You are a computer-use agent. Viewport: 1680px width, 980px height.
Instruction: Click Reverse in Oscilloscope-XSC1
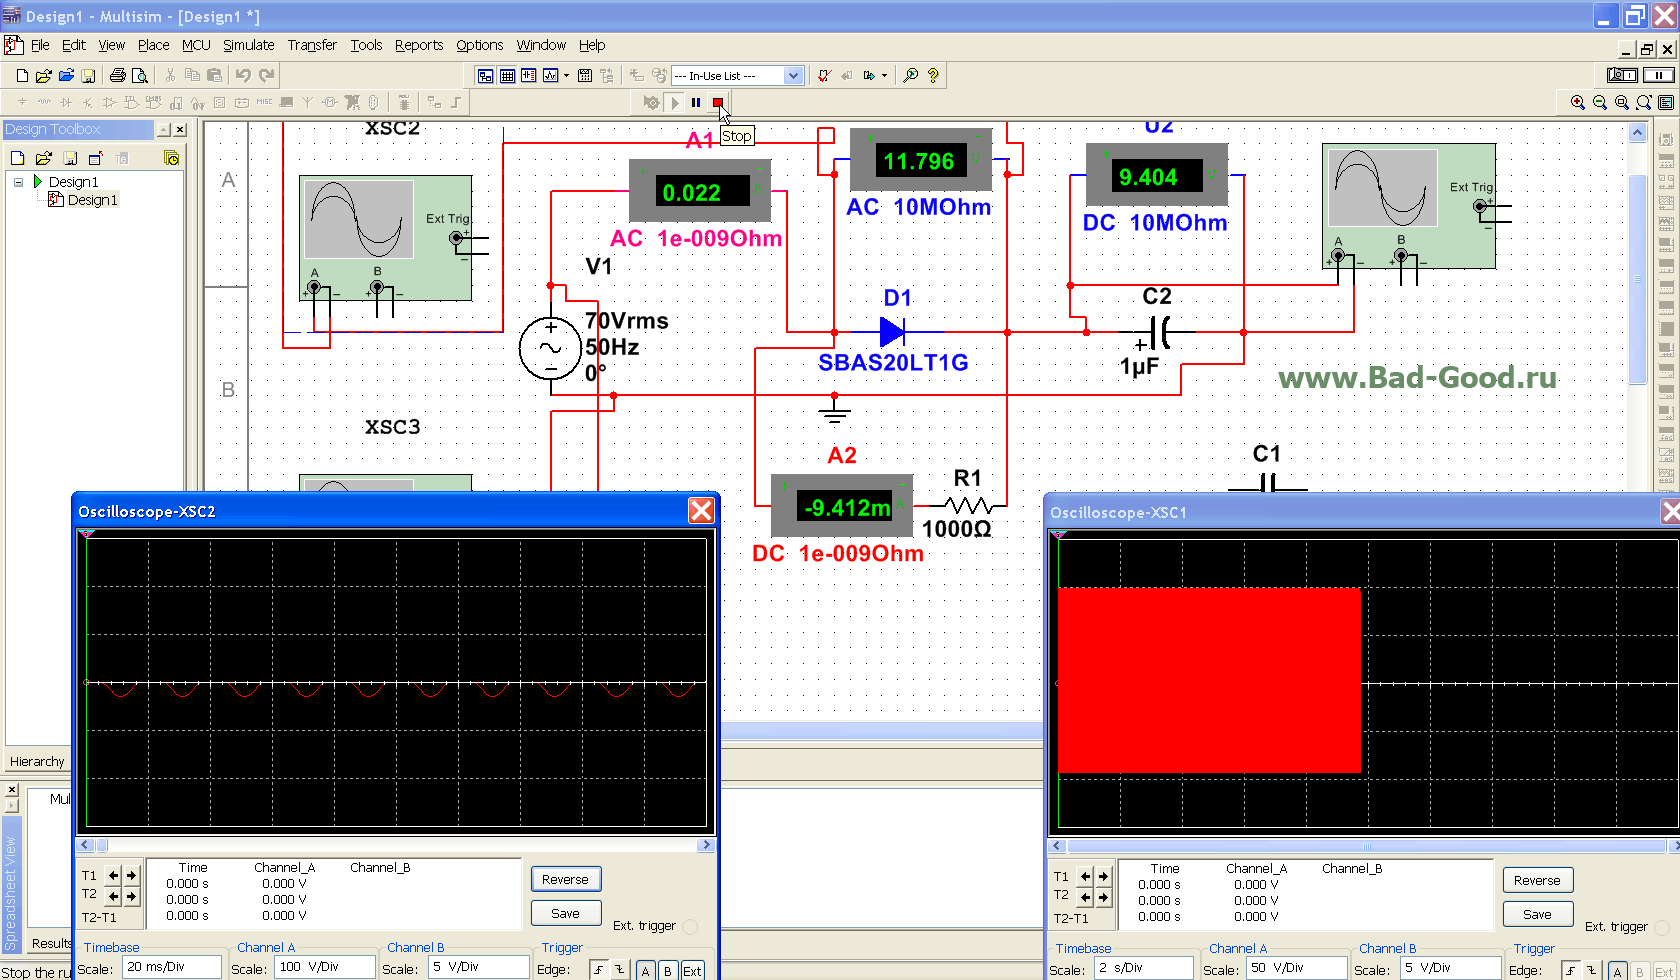coord(1537,880)
